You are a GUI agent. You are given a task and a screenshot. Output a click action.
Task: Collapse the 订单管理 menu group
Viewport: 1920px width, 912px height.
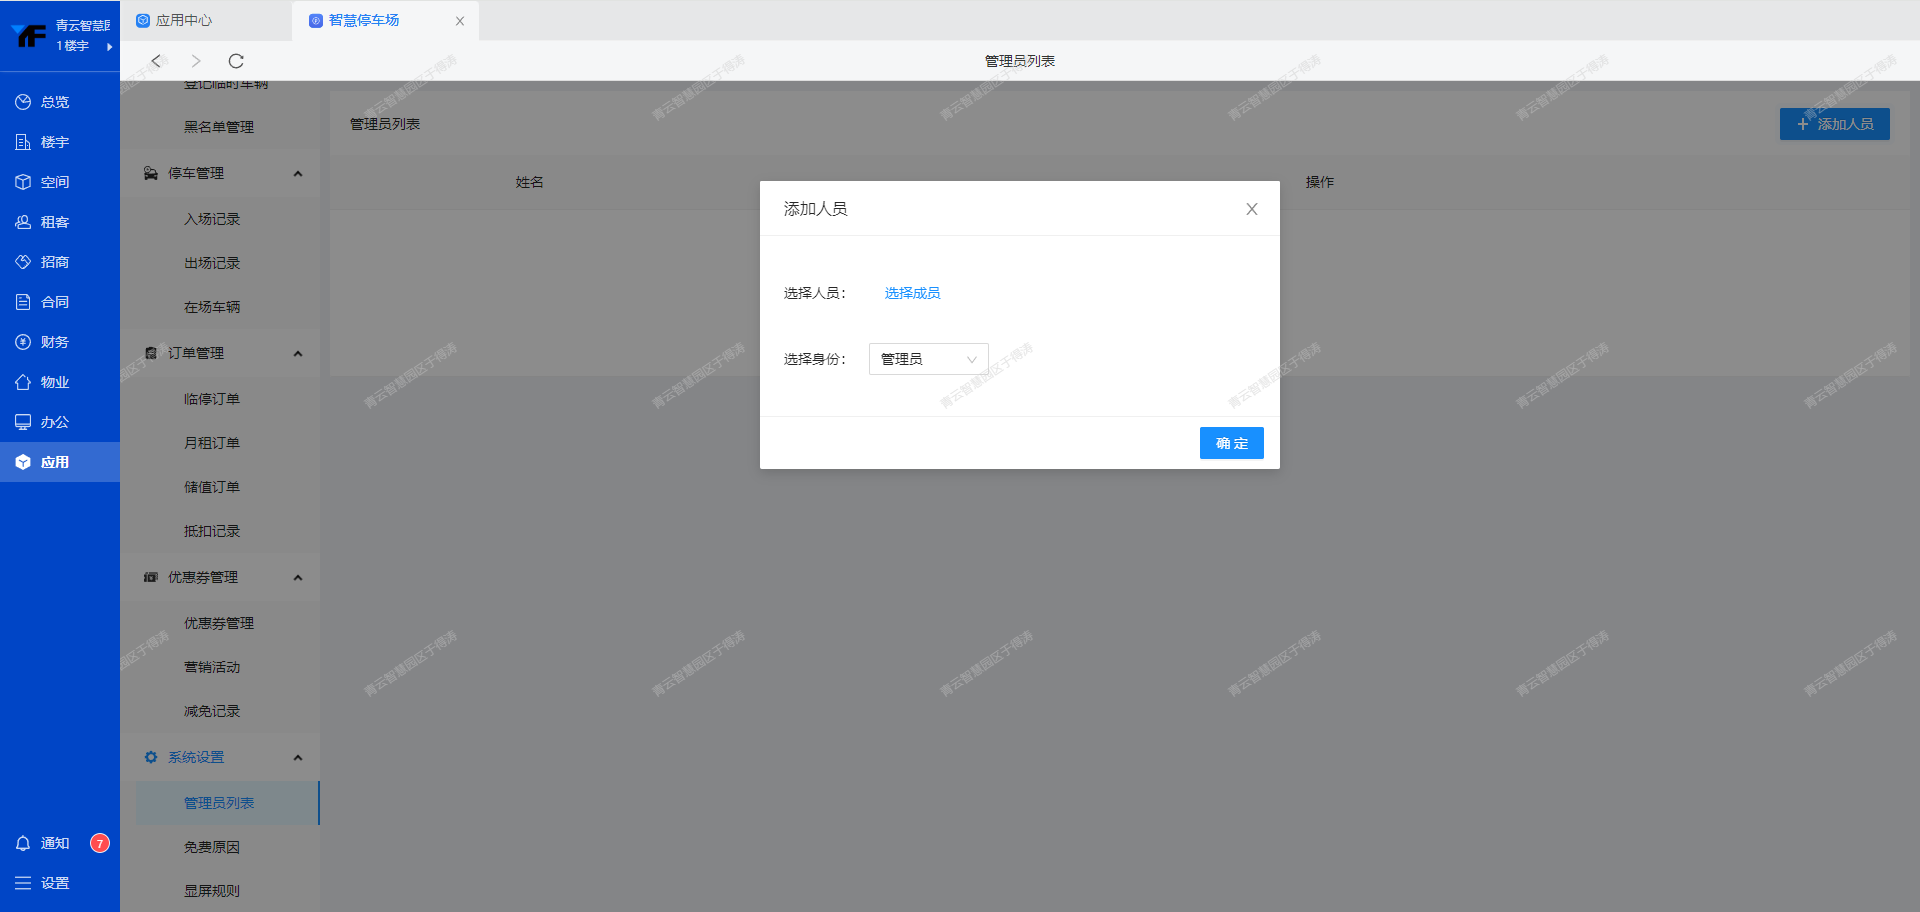click(x=297, y=354)
